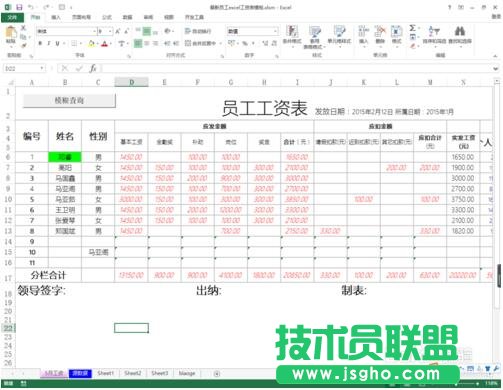Toggle Underline formatting

coord(57,43)
